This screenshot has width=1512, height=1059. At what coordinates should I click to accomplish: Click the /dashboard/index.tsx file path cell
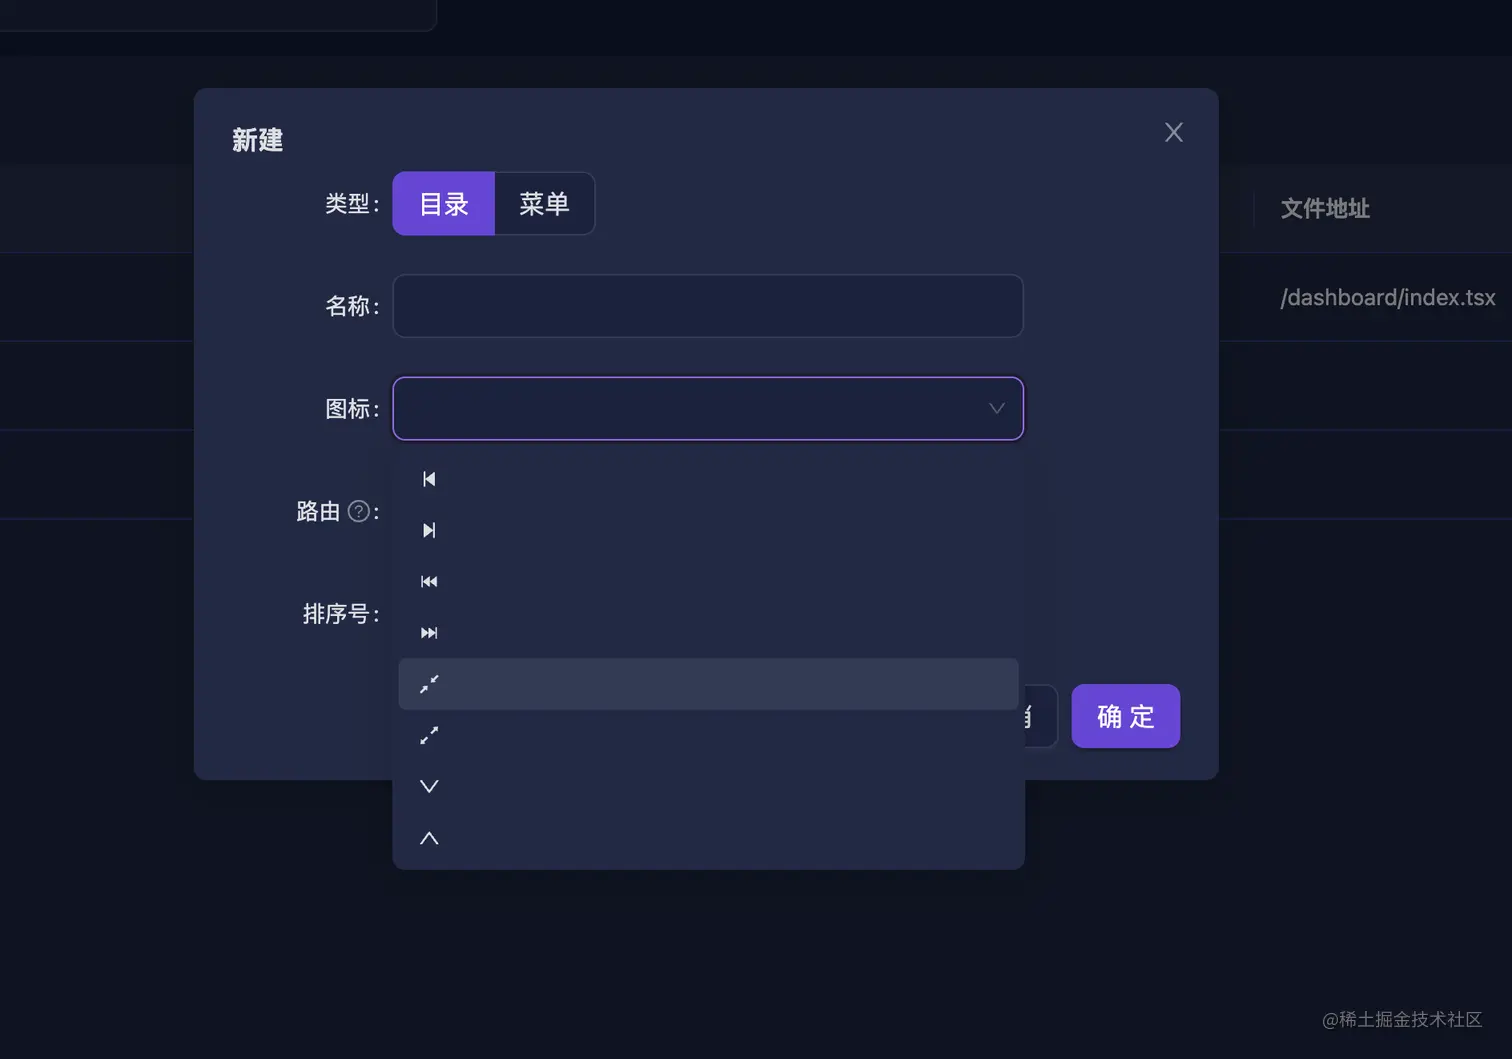point(1388,298)
